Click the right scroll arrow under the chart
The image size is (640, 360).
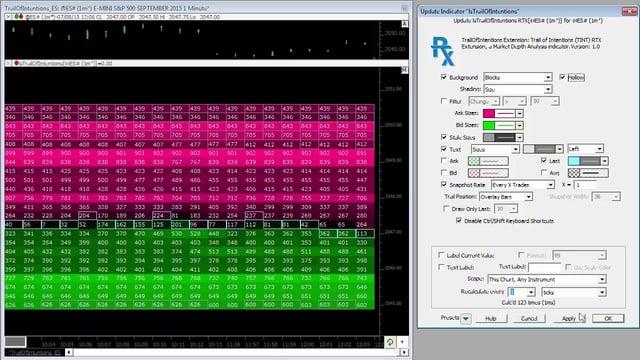click(x=404, y=352)
